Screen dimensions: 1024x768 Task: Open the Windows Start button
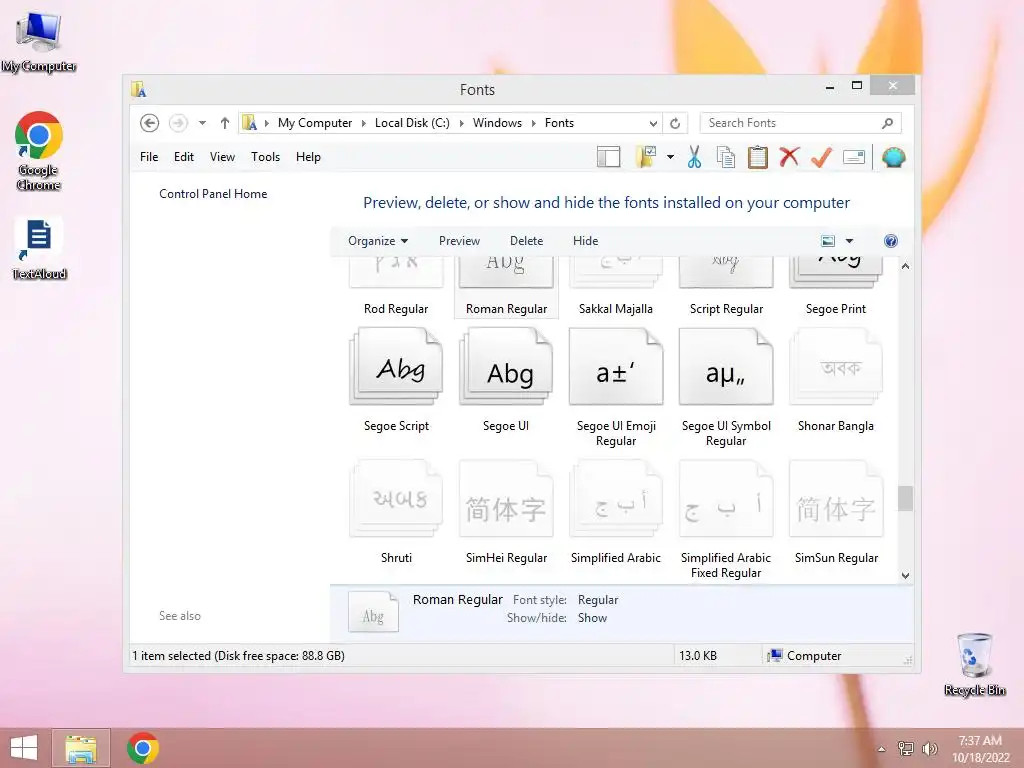[x=24, y=748]
